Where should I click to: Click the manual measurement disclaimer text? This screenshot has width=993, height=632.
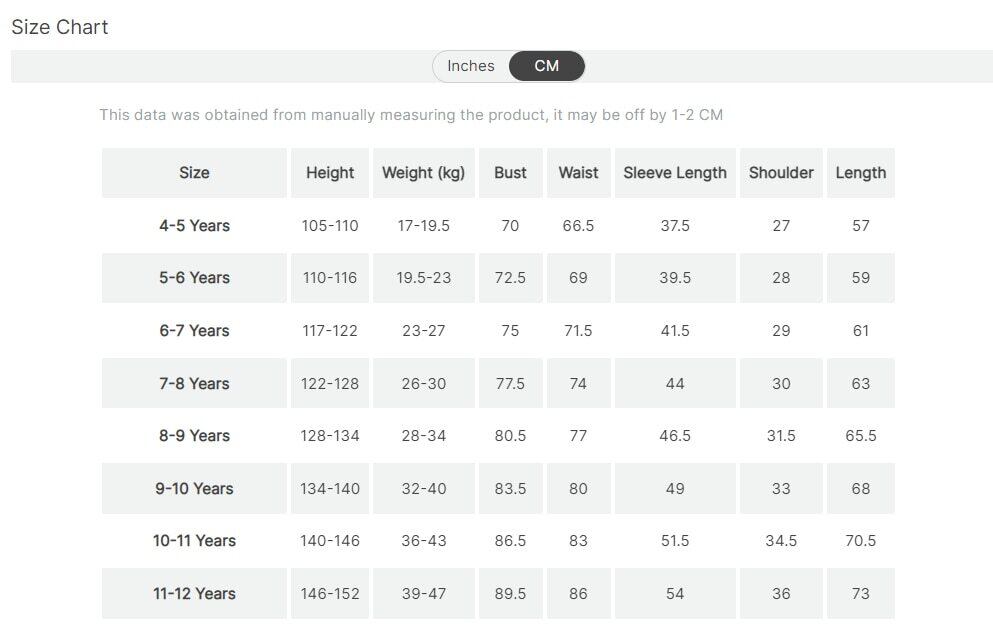410,115
